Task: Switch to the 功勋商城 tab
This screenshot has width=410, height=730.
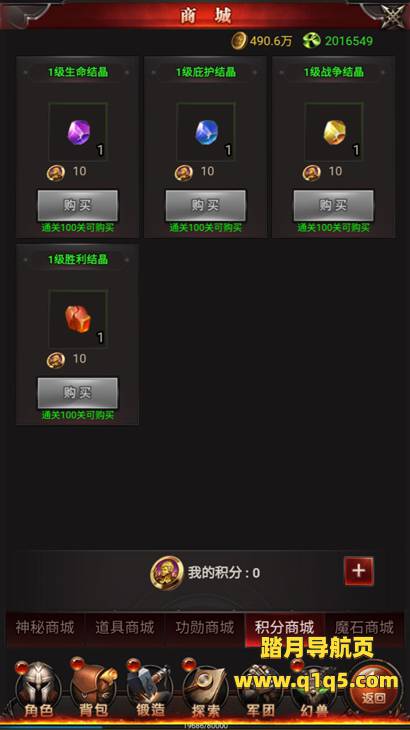Action: pyautogui.click(x=204, y=628)
